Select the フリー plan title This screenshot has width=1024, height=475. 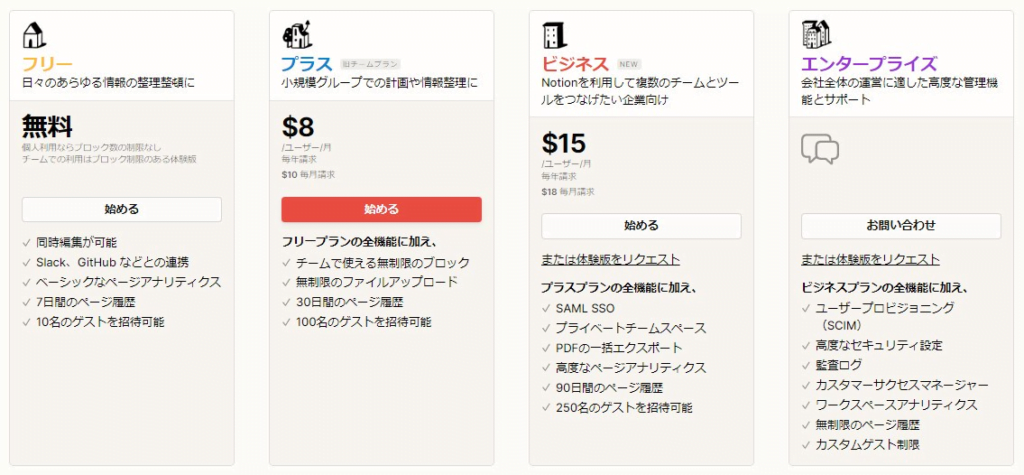(48, 64)
